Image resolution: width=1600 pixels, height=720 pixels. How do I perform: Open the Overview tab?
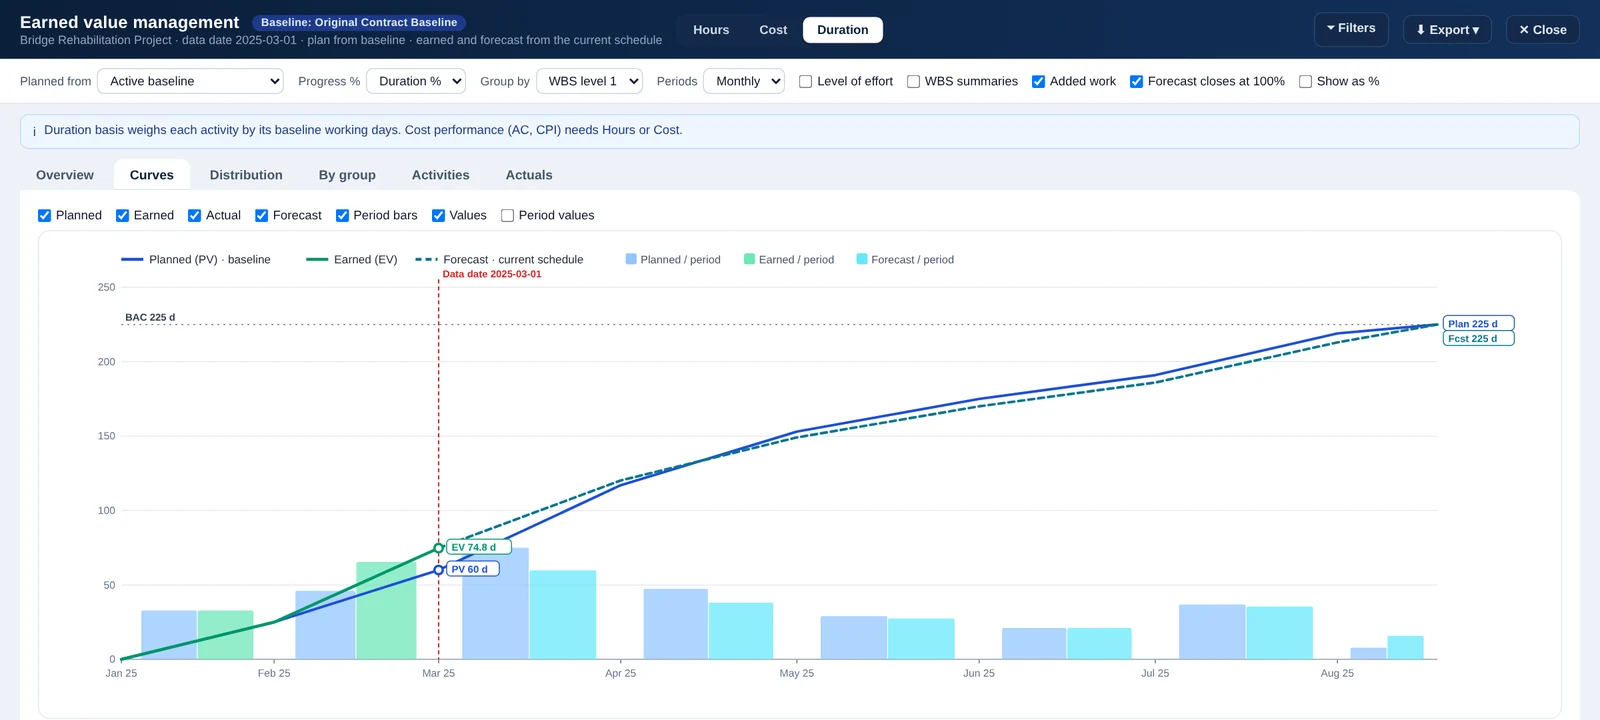click(x=65, y=175)
